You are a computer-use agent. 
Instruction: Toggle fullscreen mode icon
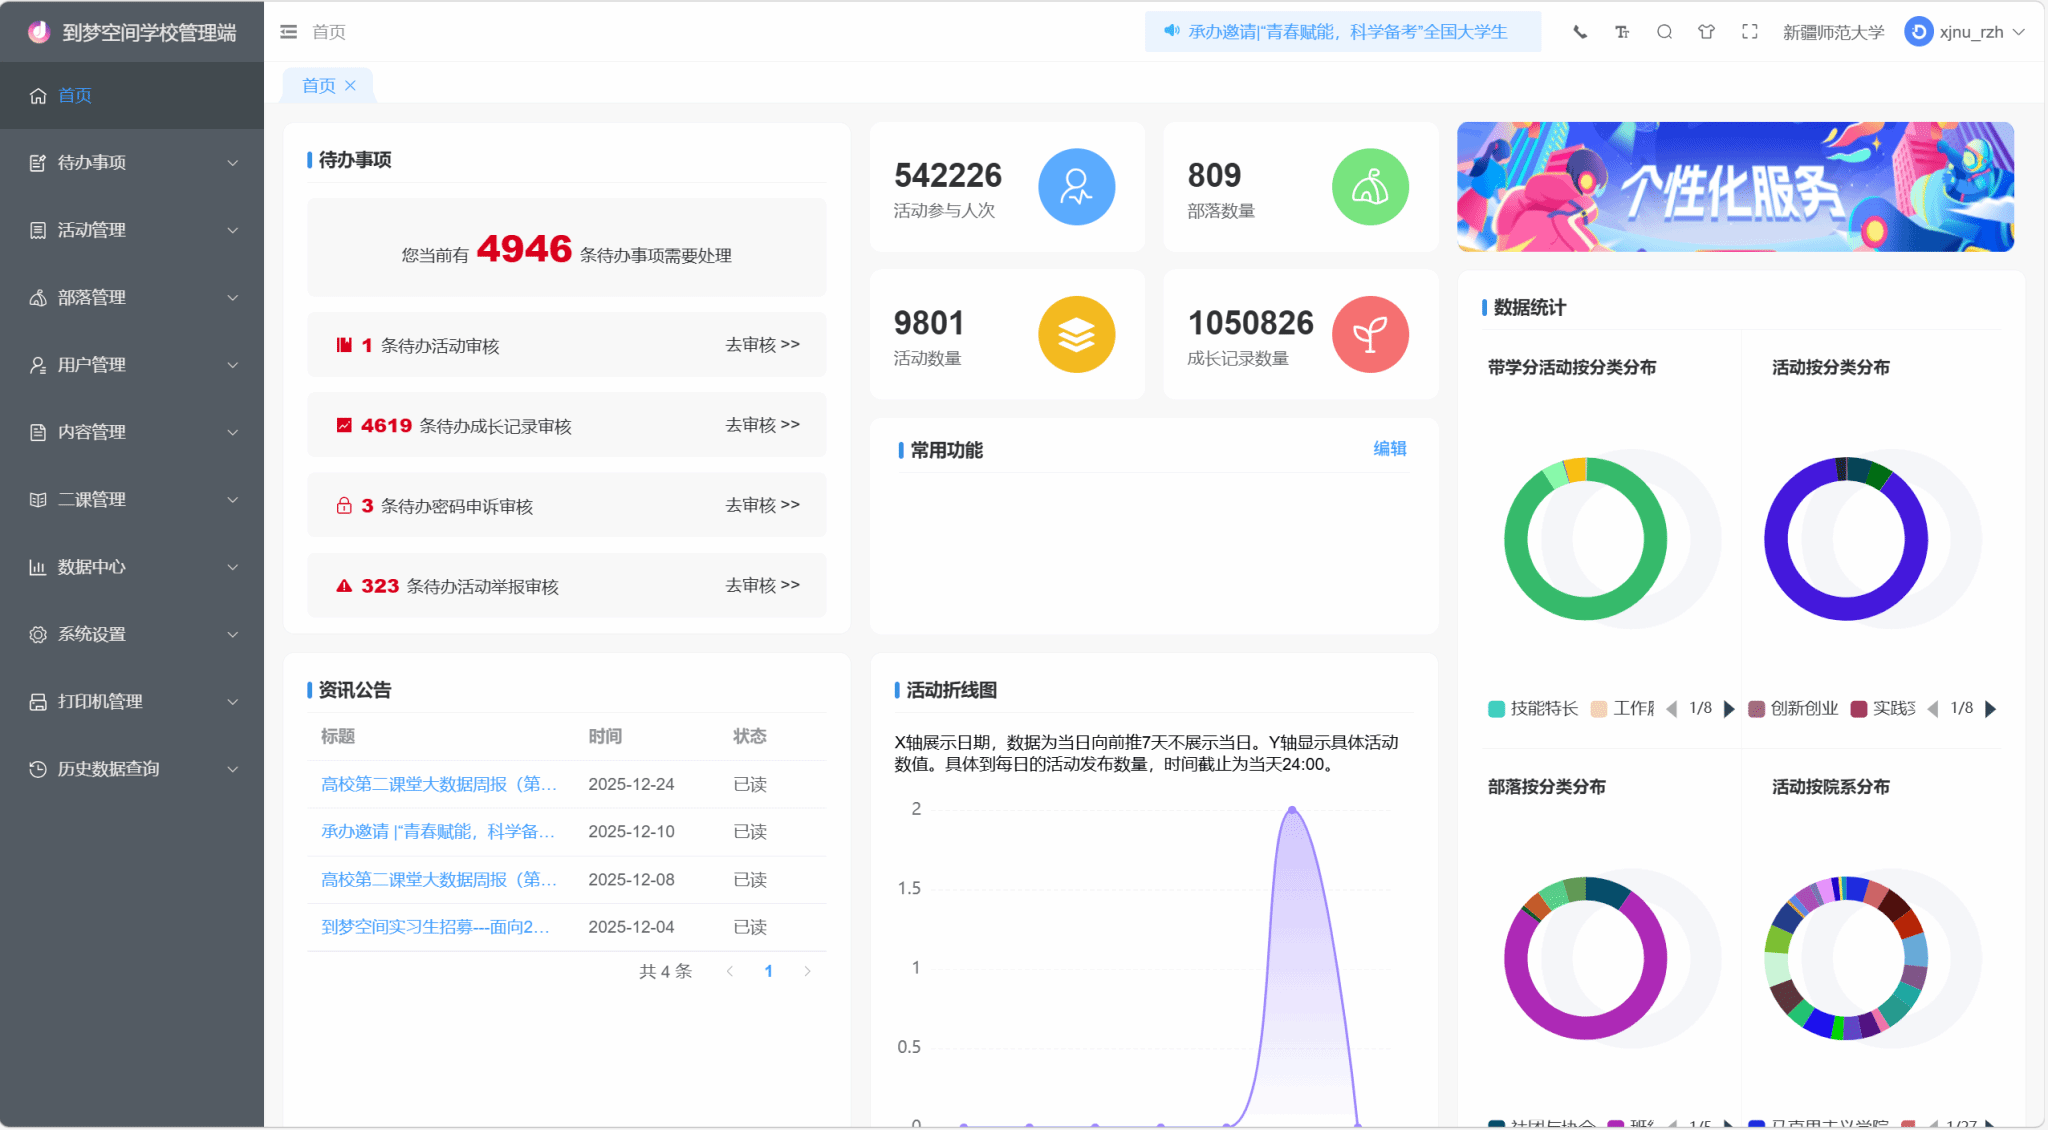(x=1749, y=32)
